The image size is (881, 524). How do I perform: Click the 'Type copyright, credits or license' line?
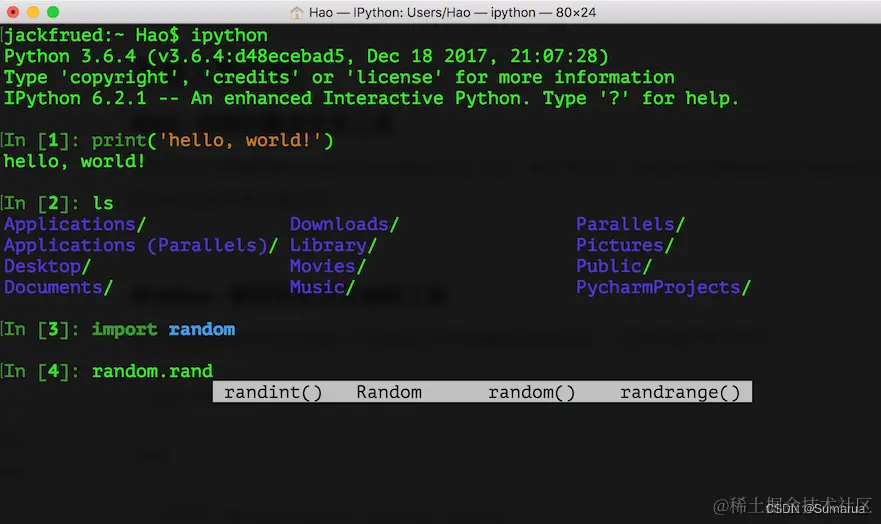tap(339, 78)
